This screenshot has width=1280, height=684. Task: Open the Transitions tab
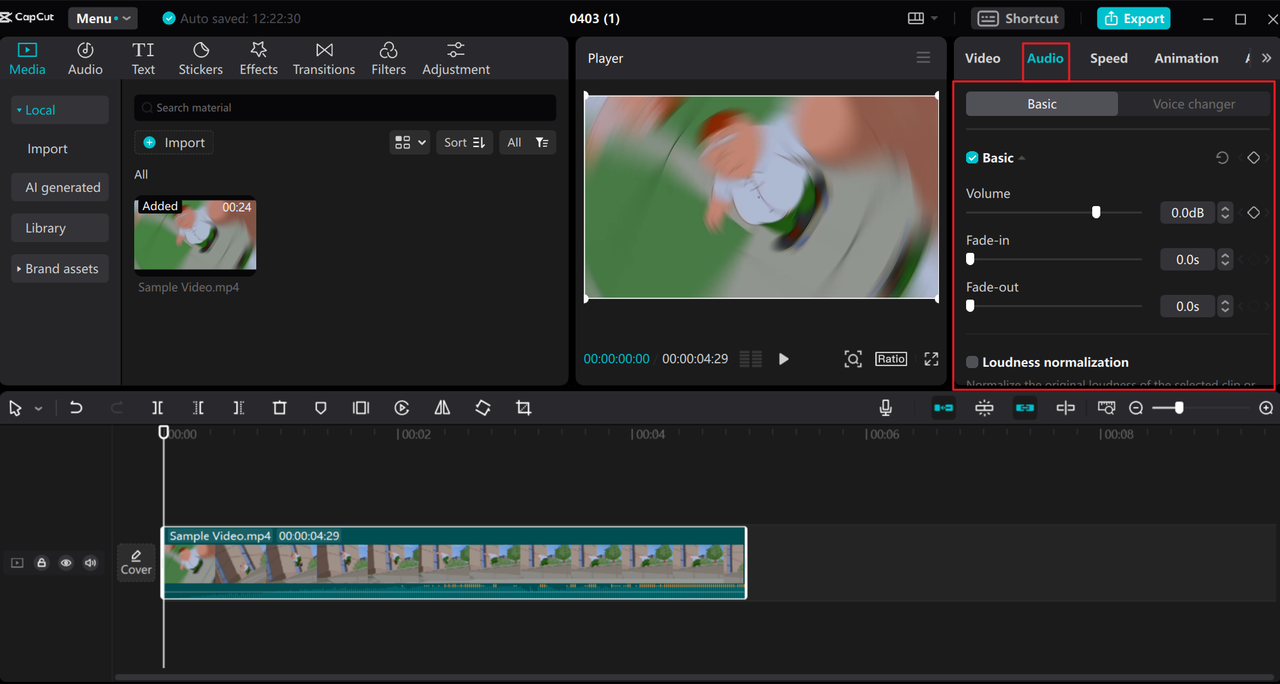[x=324, y=59]
